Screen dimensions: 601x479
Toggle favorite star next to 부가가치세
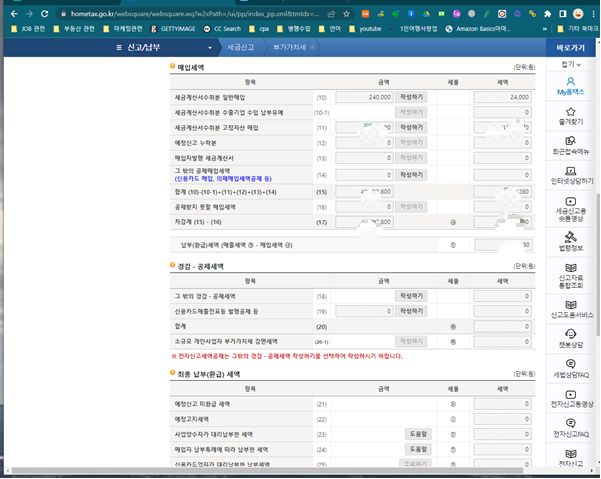(312, 47)
